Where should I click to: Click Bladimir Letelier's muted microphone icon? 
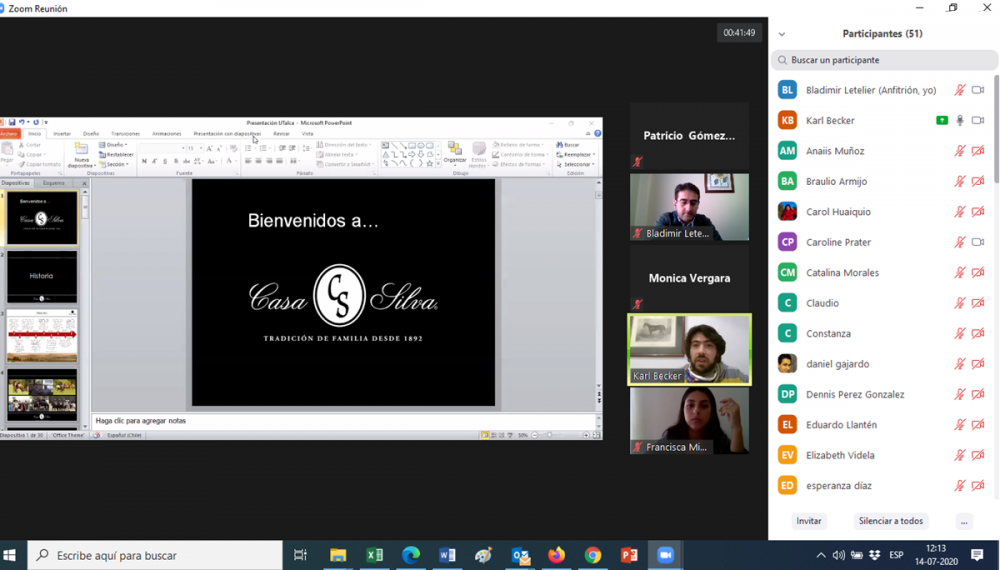(960, 90)
